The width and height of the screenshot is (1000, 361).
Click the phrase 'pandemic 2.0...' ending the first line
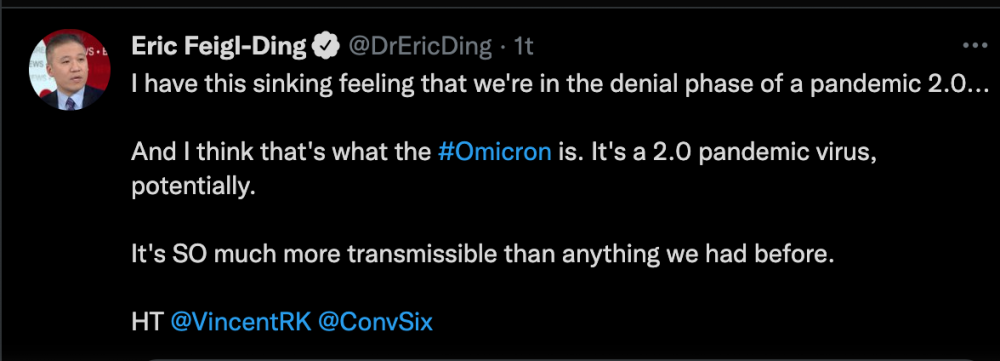(900, 84)
